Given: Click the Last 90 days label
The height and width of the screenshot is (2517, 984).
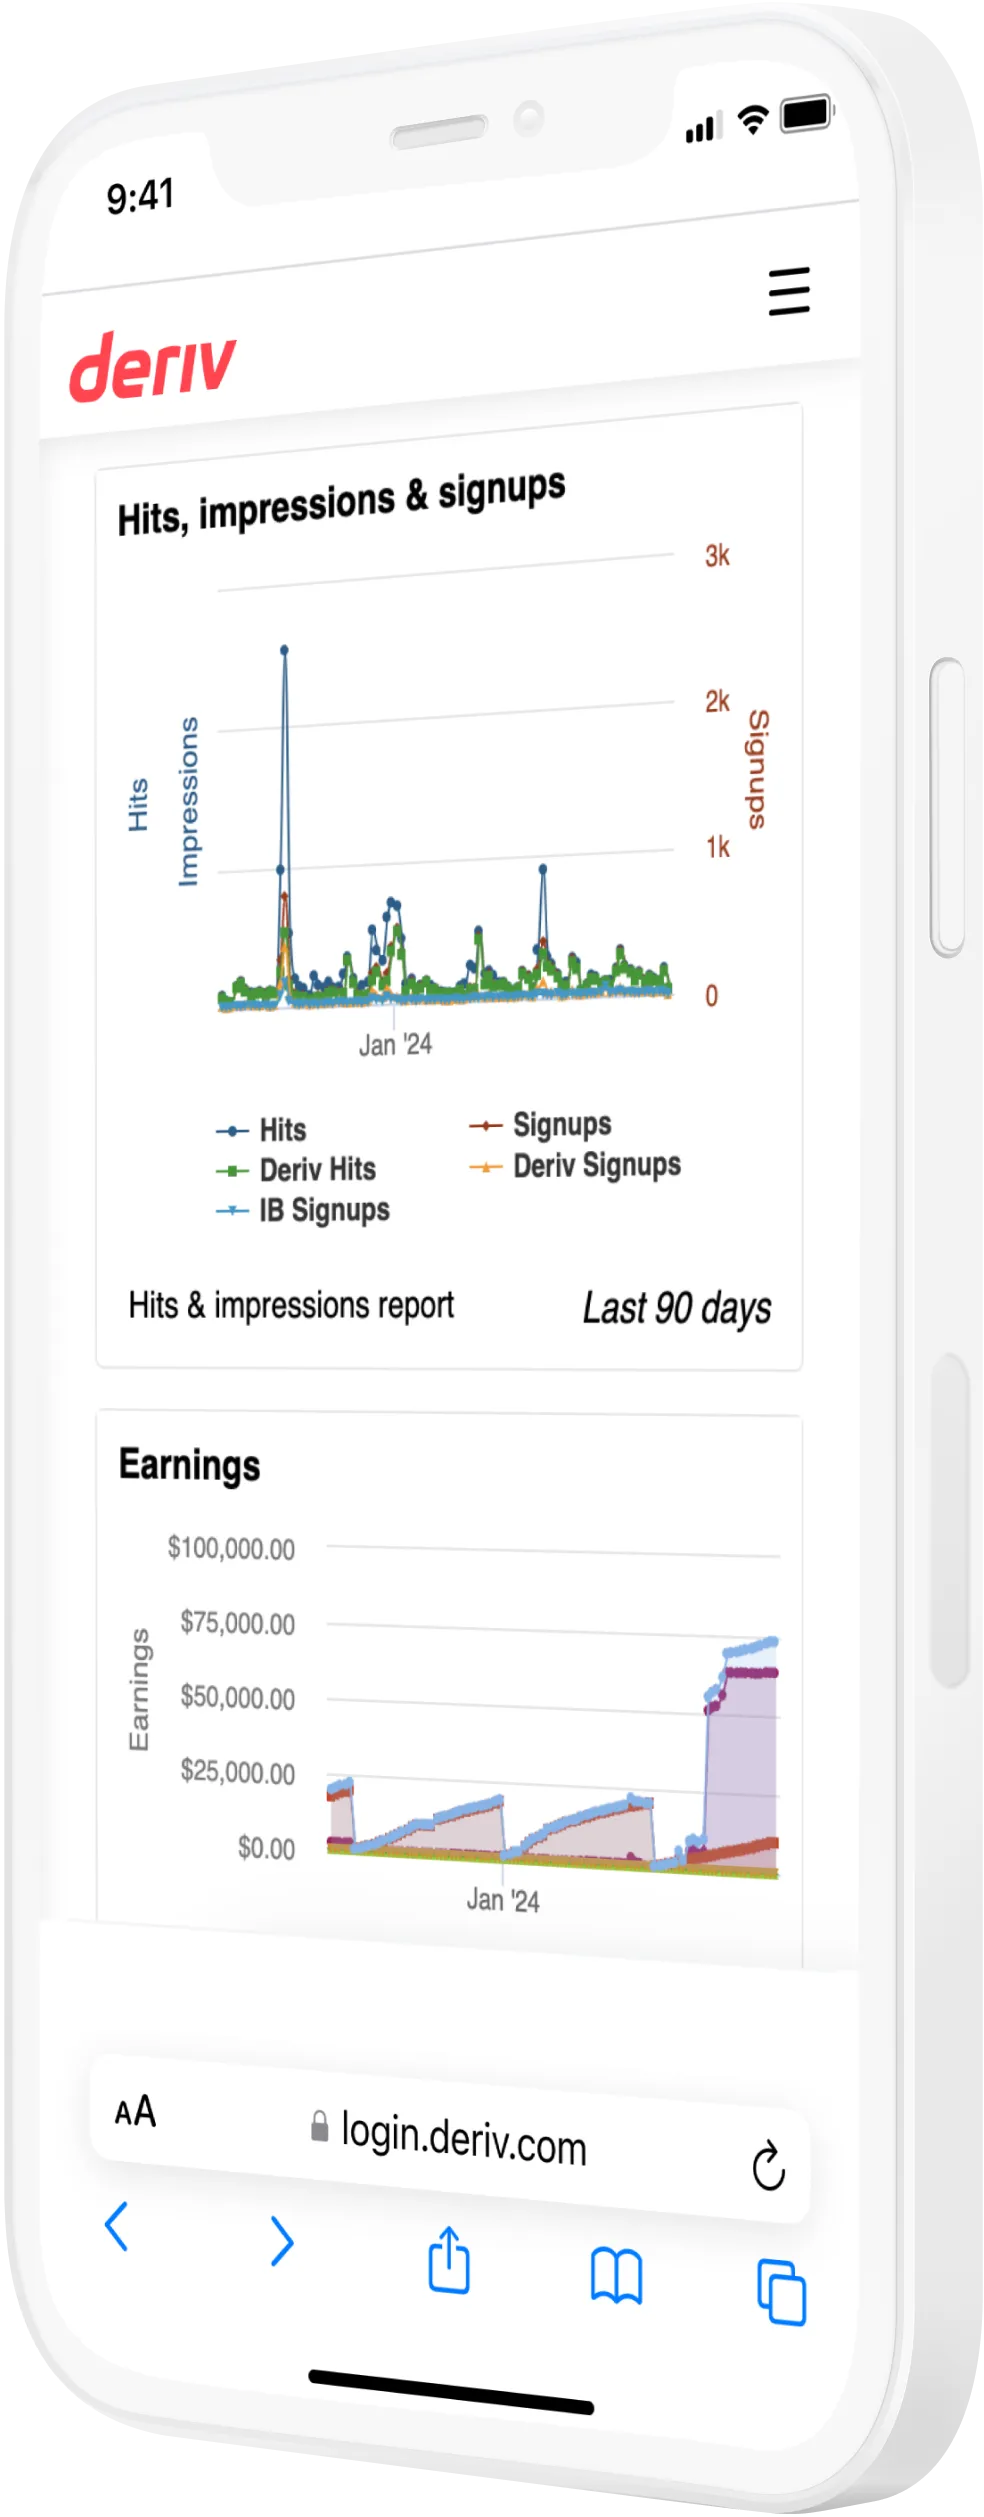Looking at the screenshot, I should pyautogui.click(x=677, y=1309).
